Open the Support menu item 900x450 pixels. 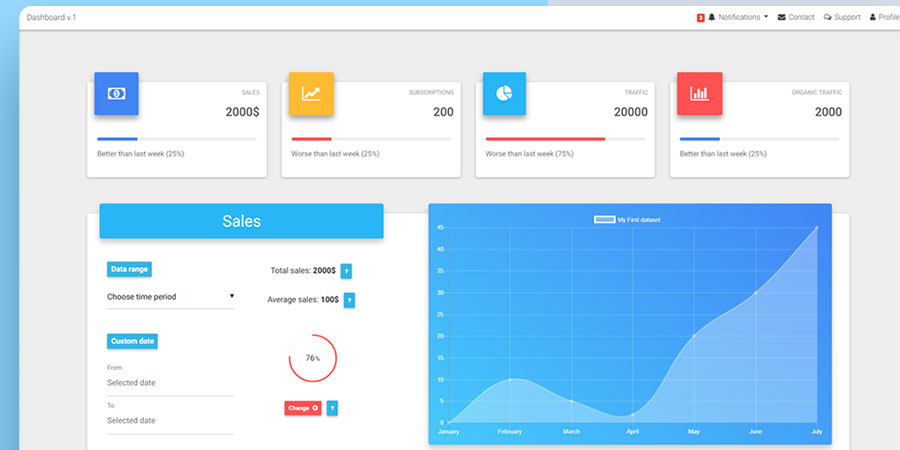[842, 17]
